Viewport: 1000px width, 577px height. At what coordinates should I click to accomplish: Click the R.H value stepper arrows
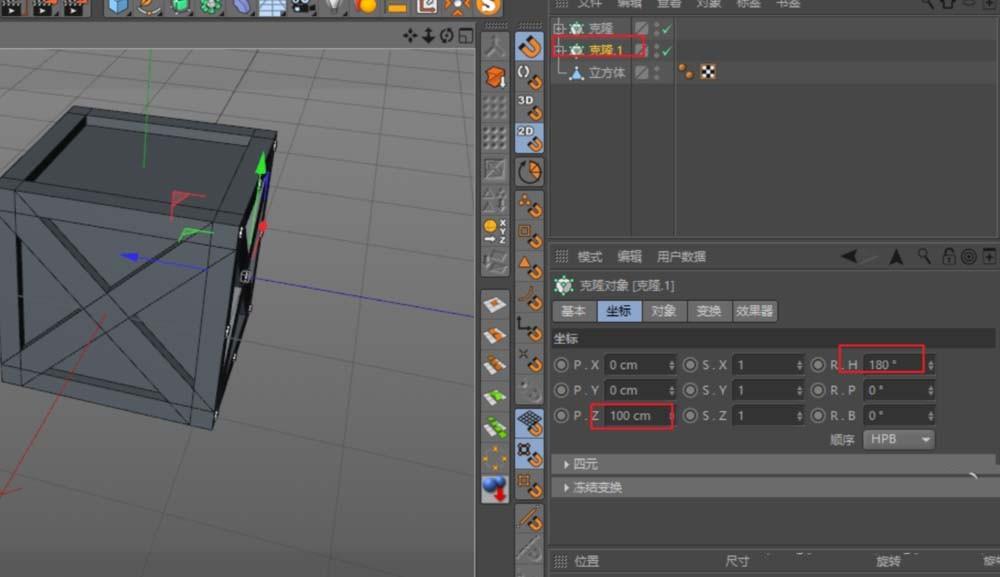(931, 364)
